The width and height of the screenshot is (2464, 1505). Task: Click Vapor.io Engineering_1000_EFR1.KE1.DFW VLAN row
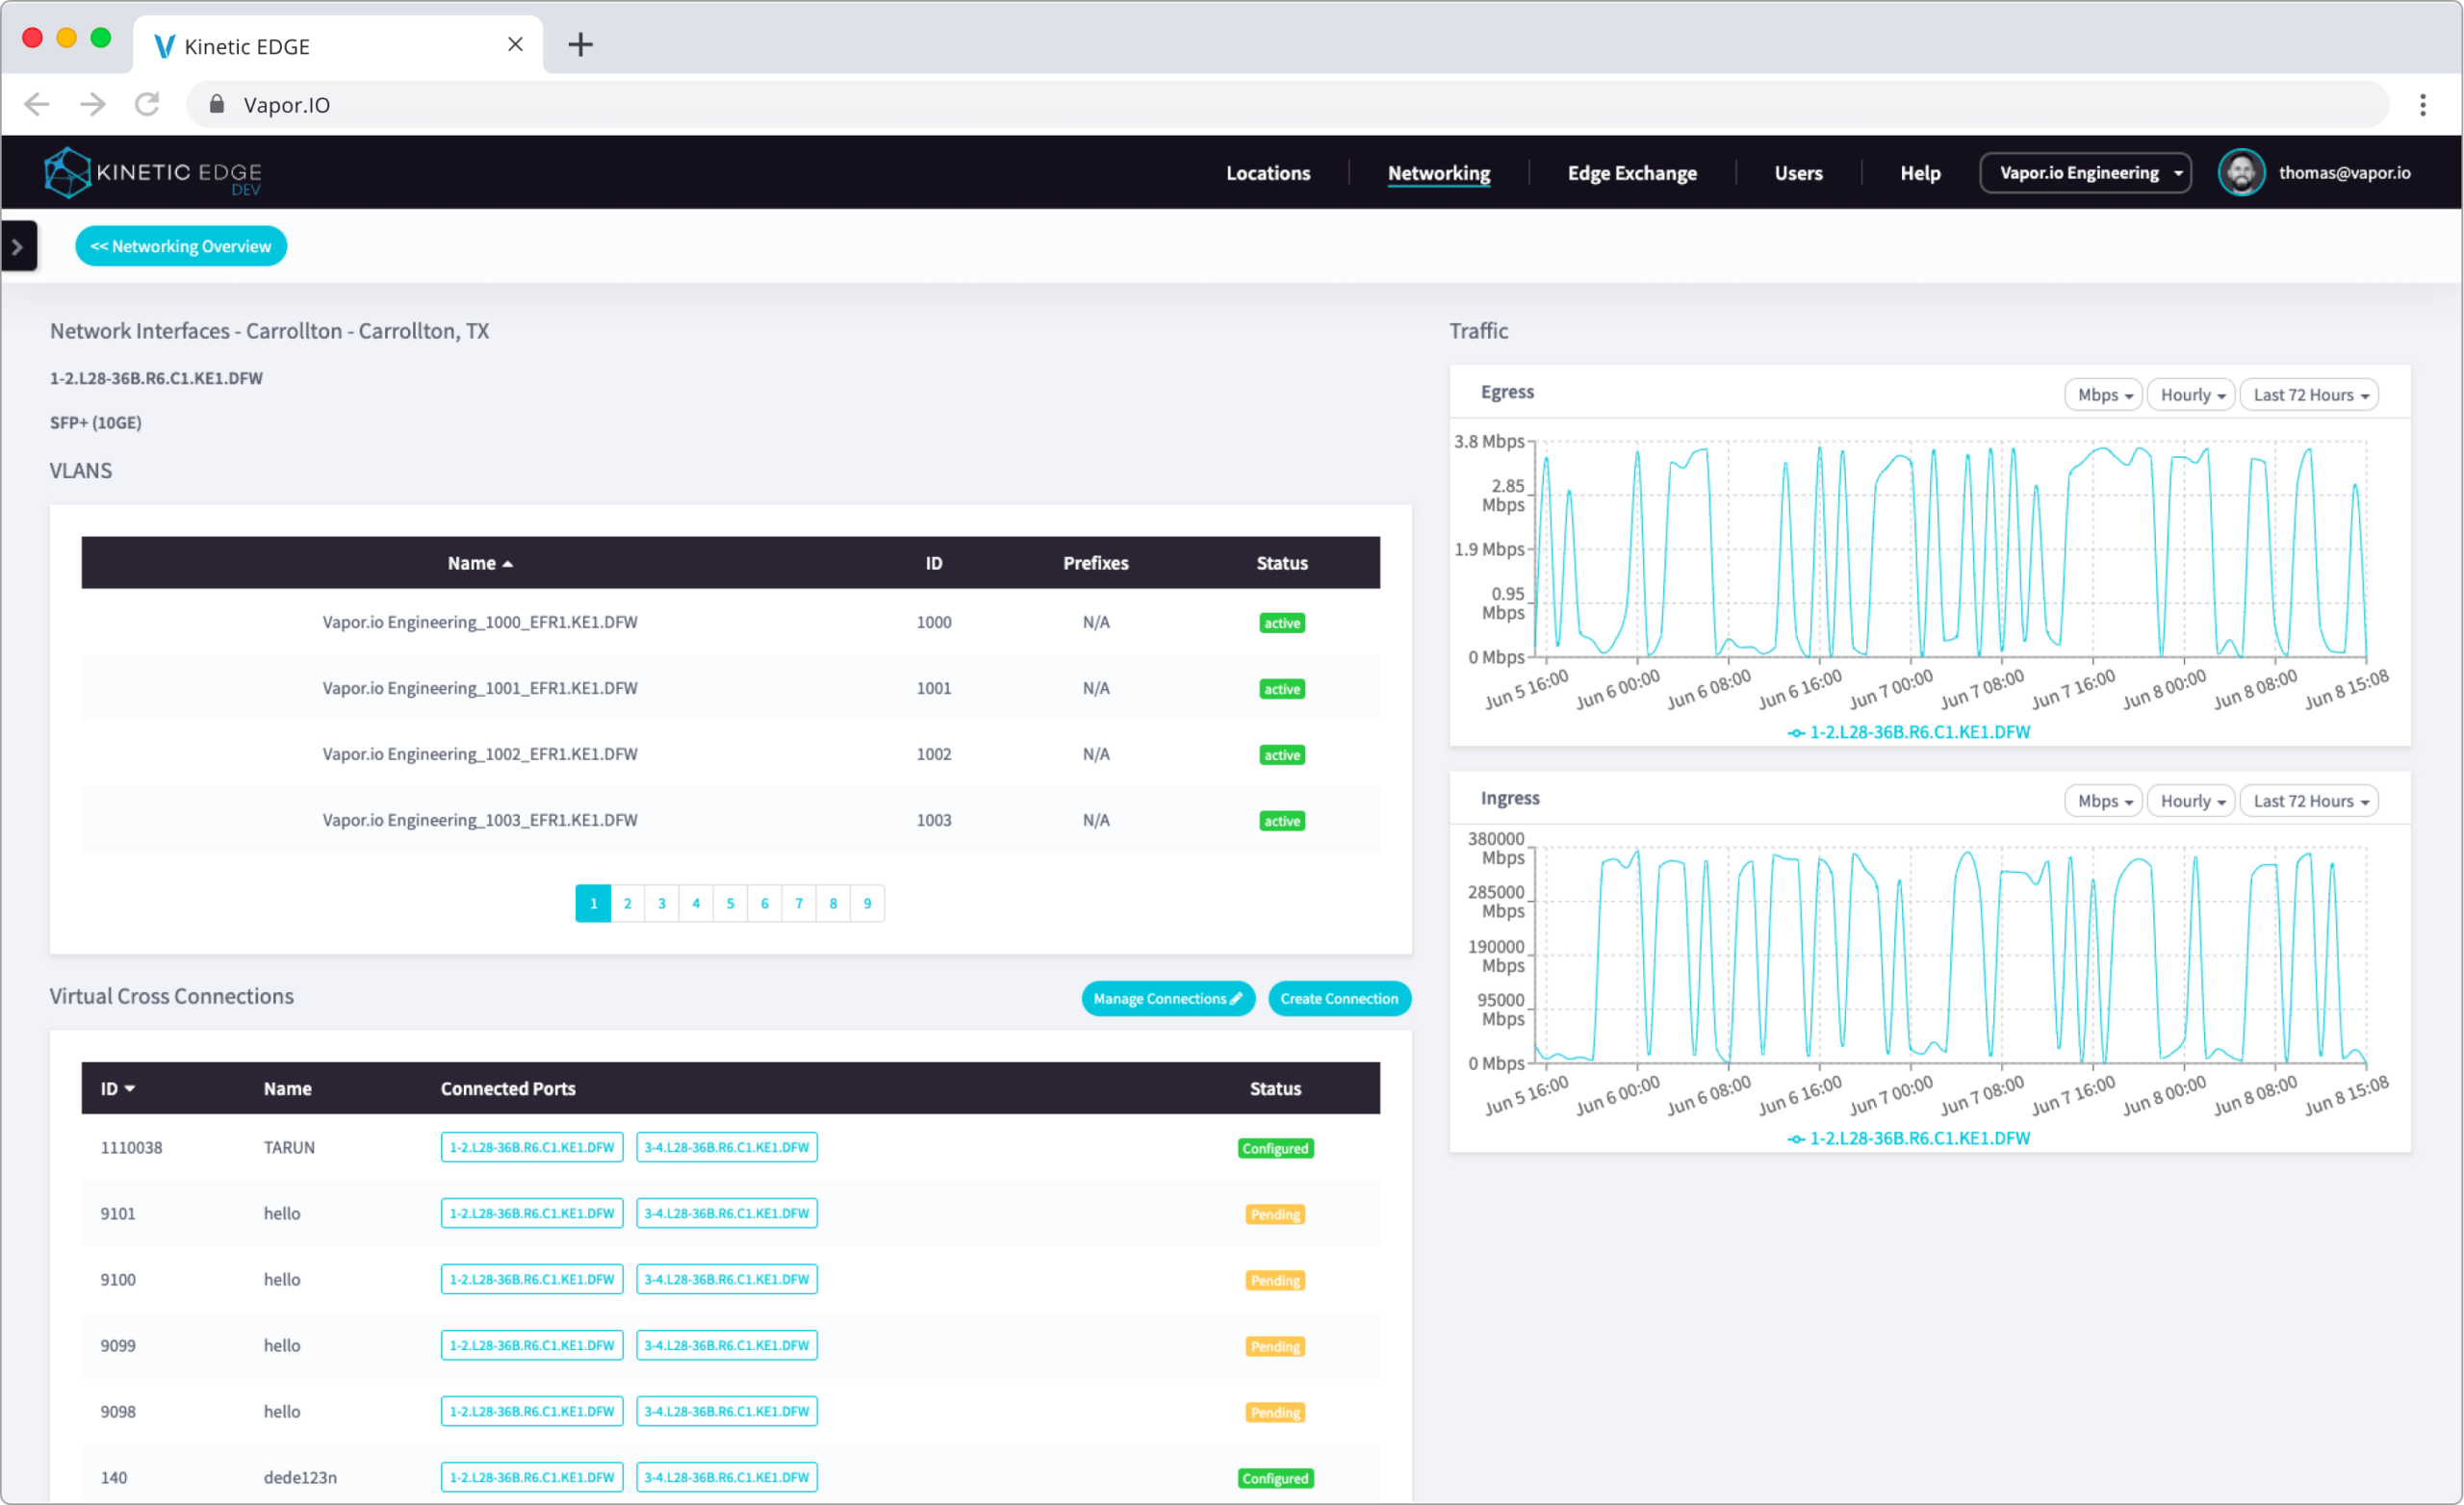[x=731, y=622]
